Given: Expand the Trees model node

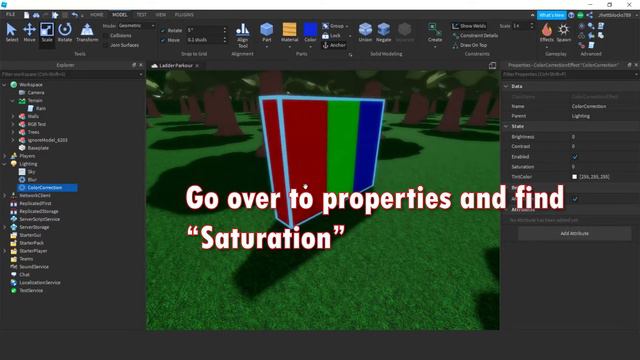Looking at the screenshot, I should pyautogui.click(x=13, y=132).
